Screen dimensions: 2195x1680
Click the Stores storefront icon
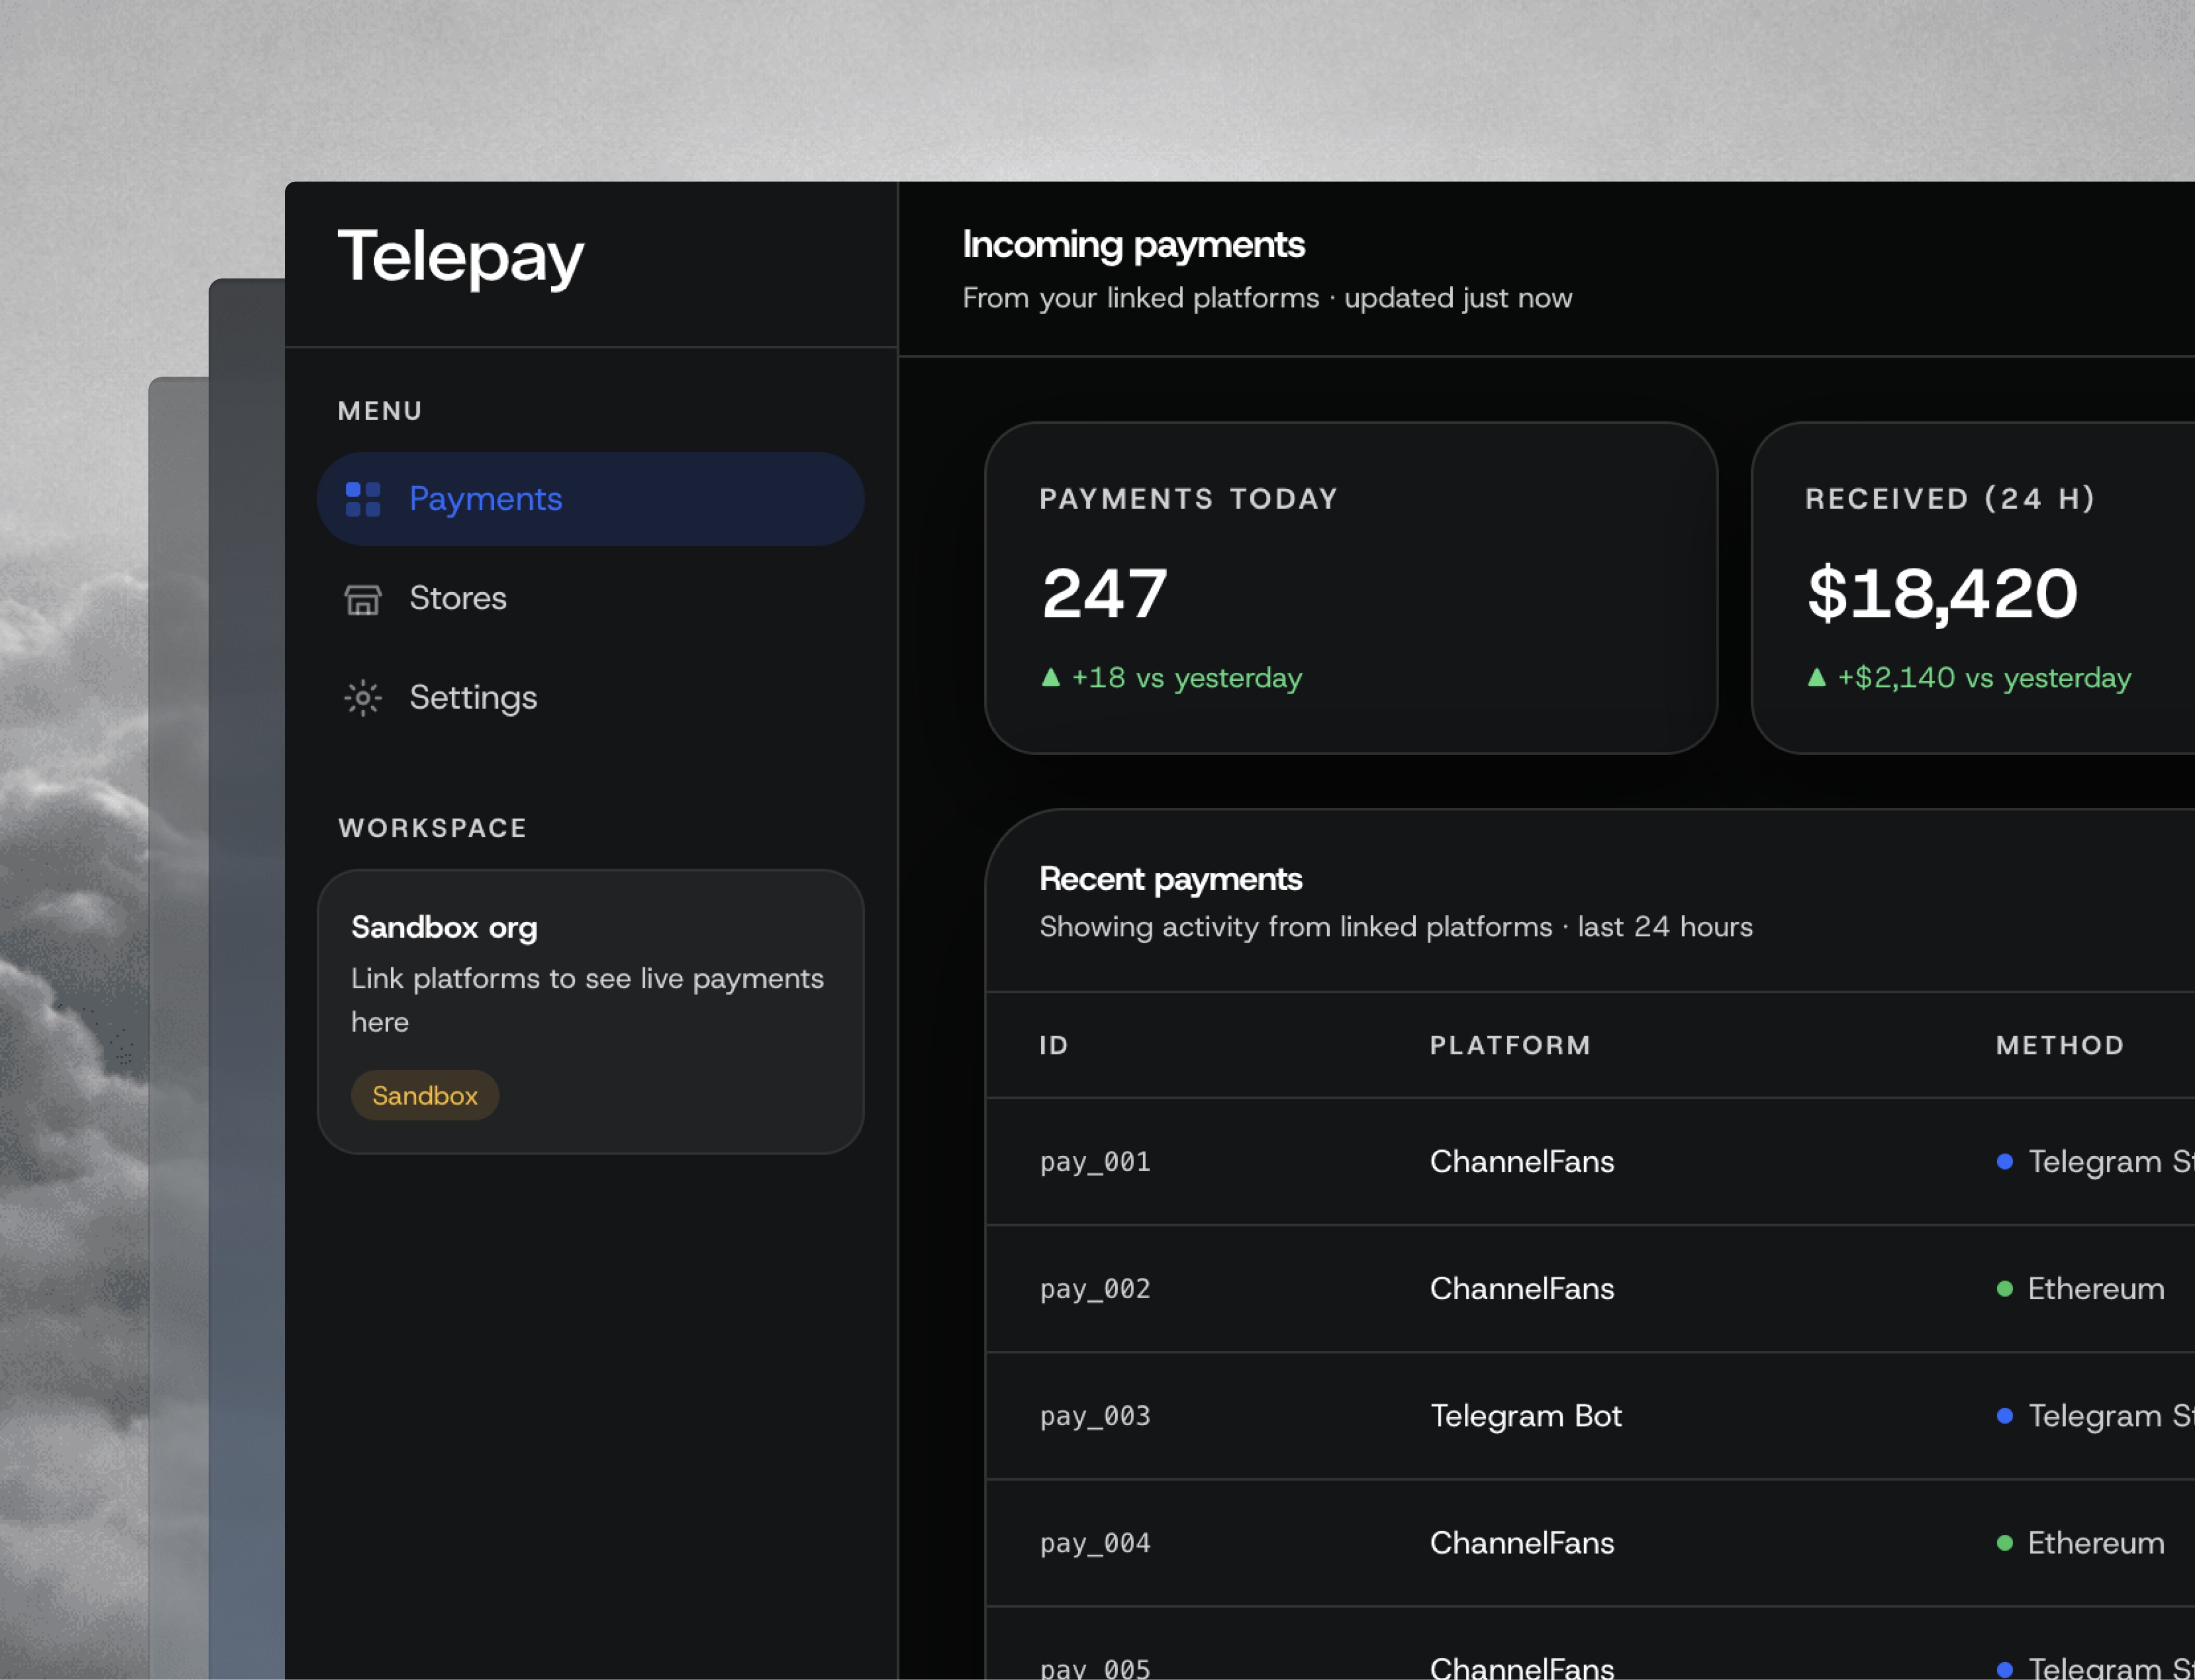[x=362, y=599]
